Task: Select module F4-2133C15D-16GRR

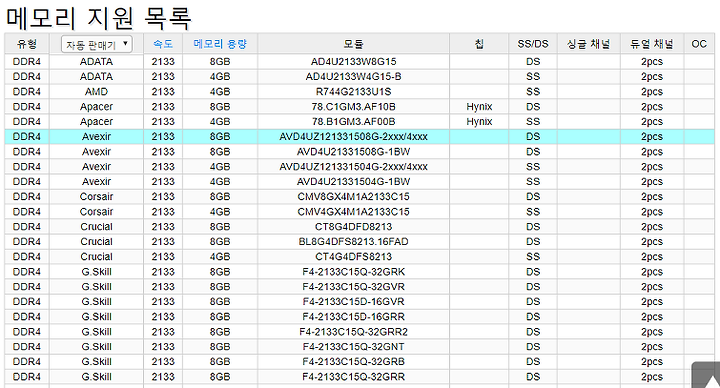Action: coord(353,317)
